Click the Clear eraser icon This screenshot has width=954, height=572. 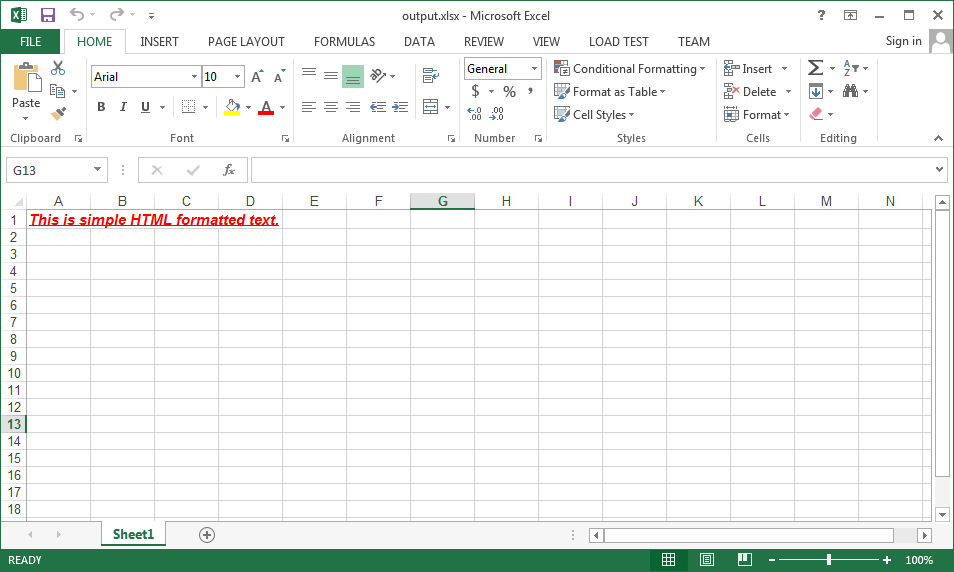click(816, 114)
